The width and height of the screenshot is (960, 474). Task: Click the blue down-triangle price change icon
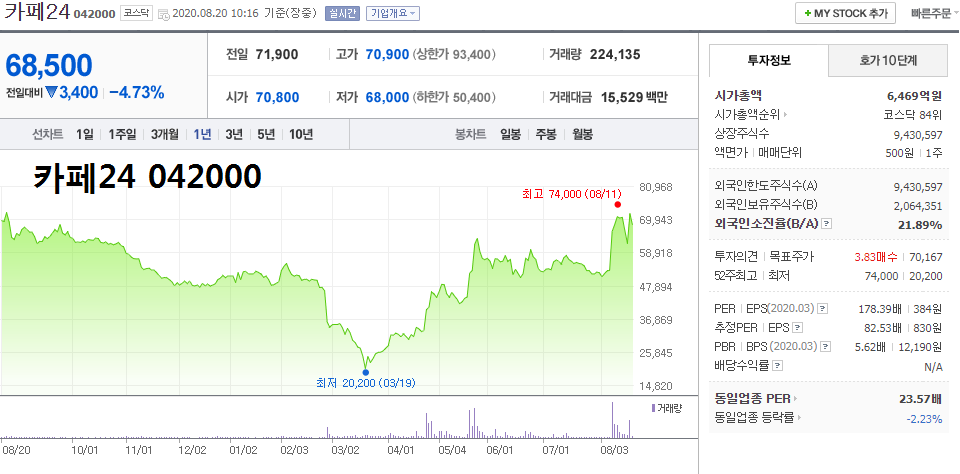coord(51,92)
